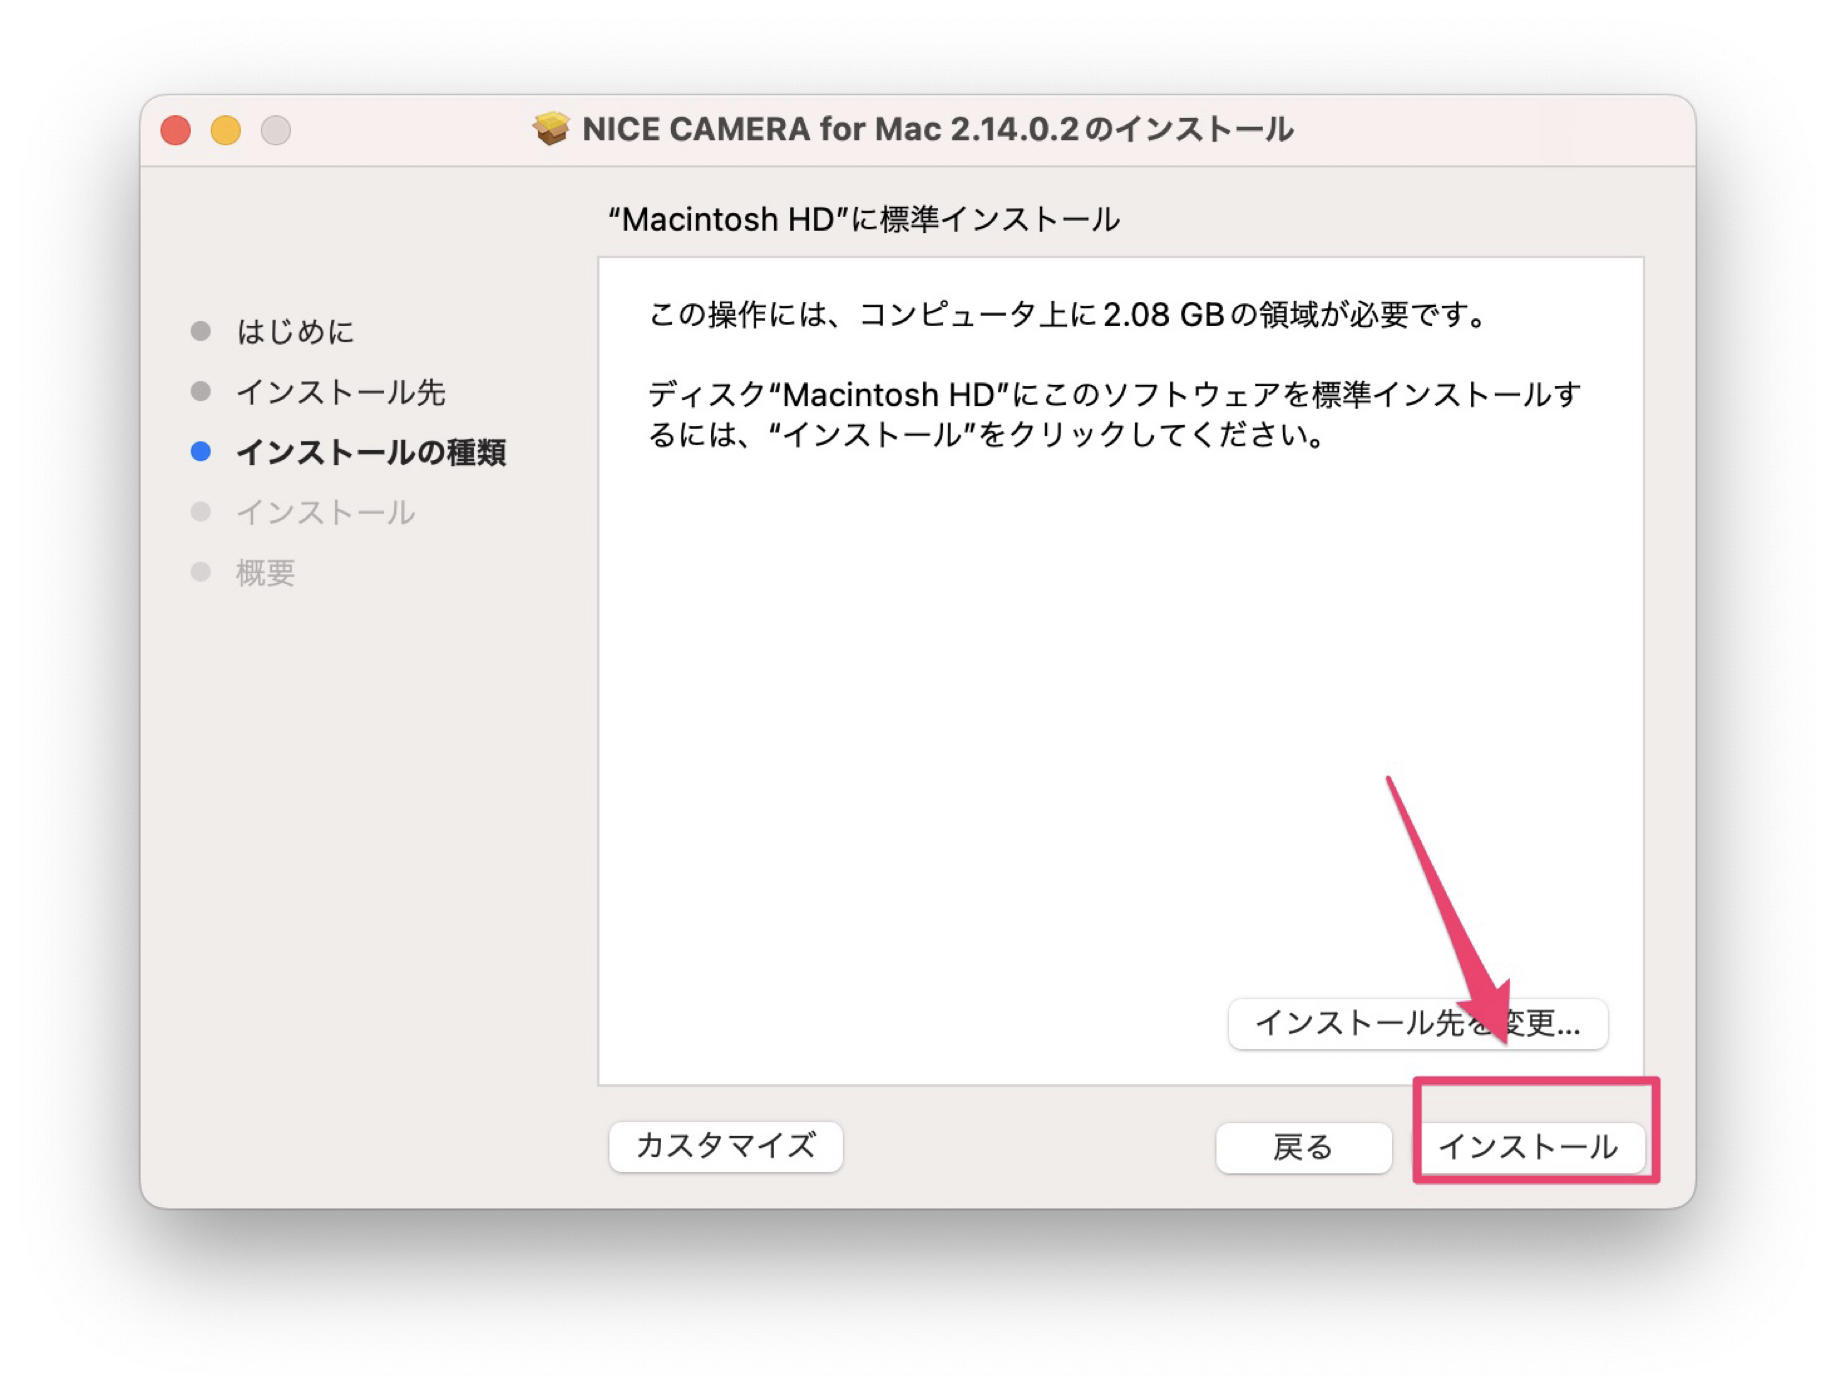
Task: Minimize the installer with yellow button
Action: 226,130
